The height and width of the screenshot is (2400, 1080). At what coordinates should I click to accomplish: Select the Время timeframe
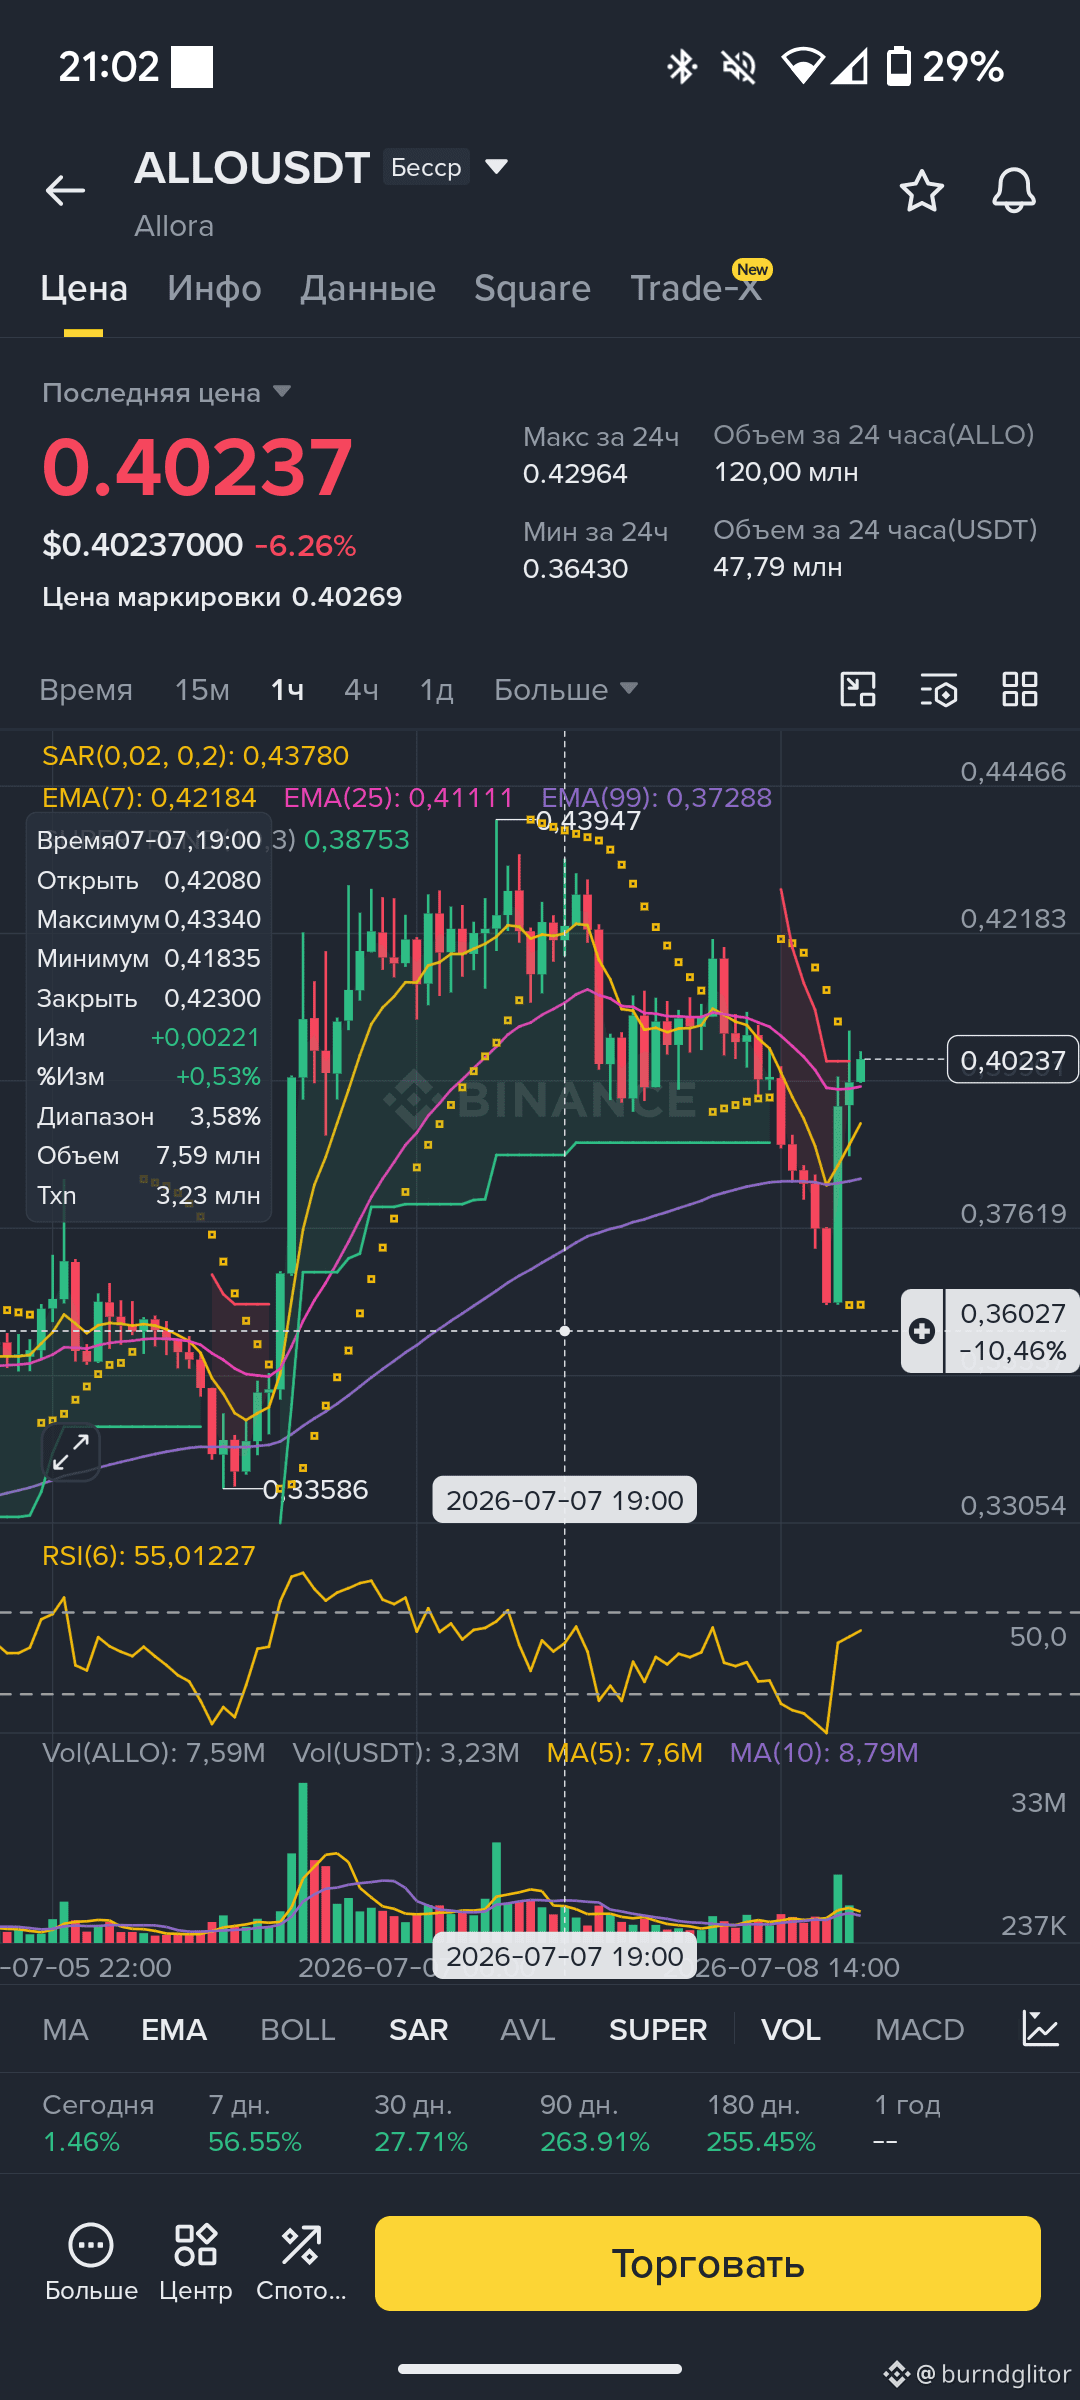(x=86, y=689)
